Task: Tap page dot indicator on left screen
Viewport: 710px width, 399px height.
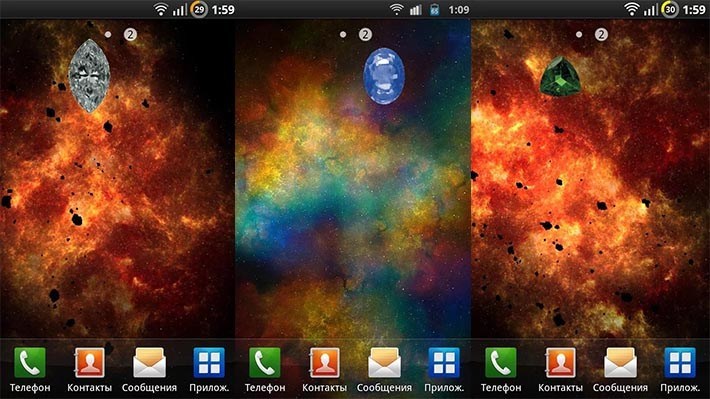Action: tap(108, 34)
